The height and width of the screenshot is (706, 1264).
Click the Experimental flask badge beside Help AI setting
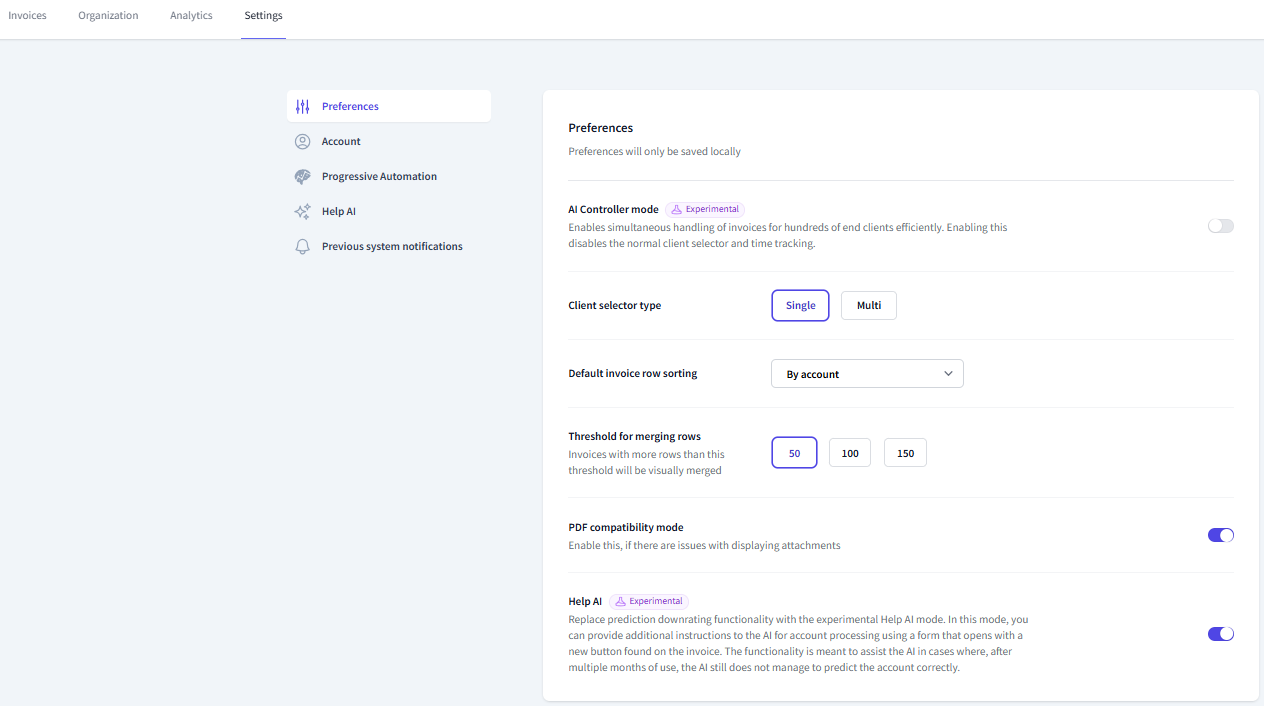point(649,602)
